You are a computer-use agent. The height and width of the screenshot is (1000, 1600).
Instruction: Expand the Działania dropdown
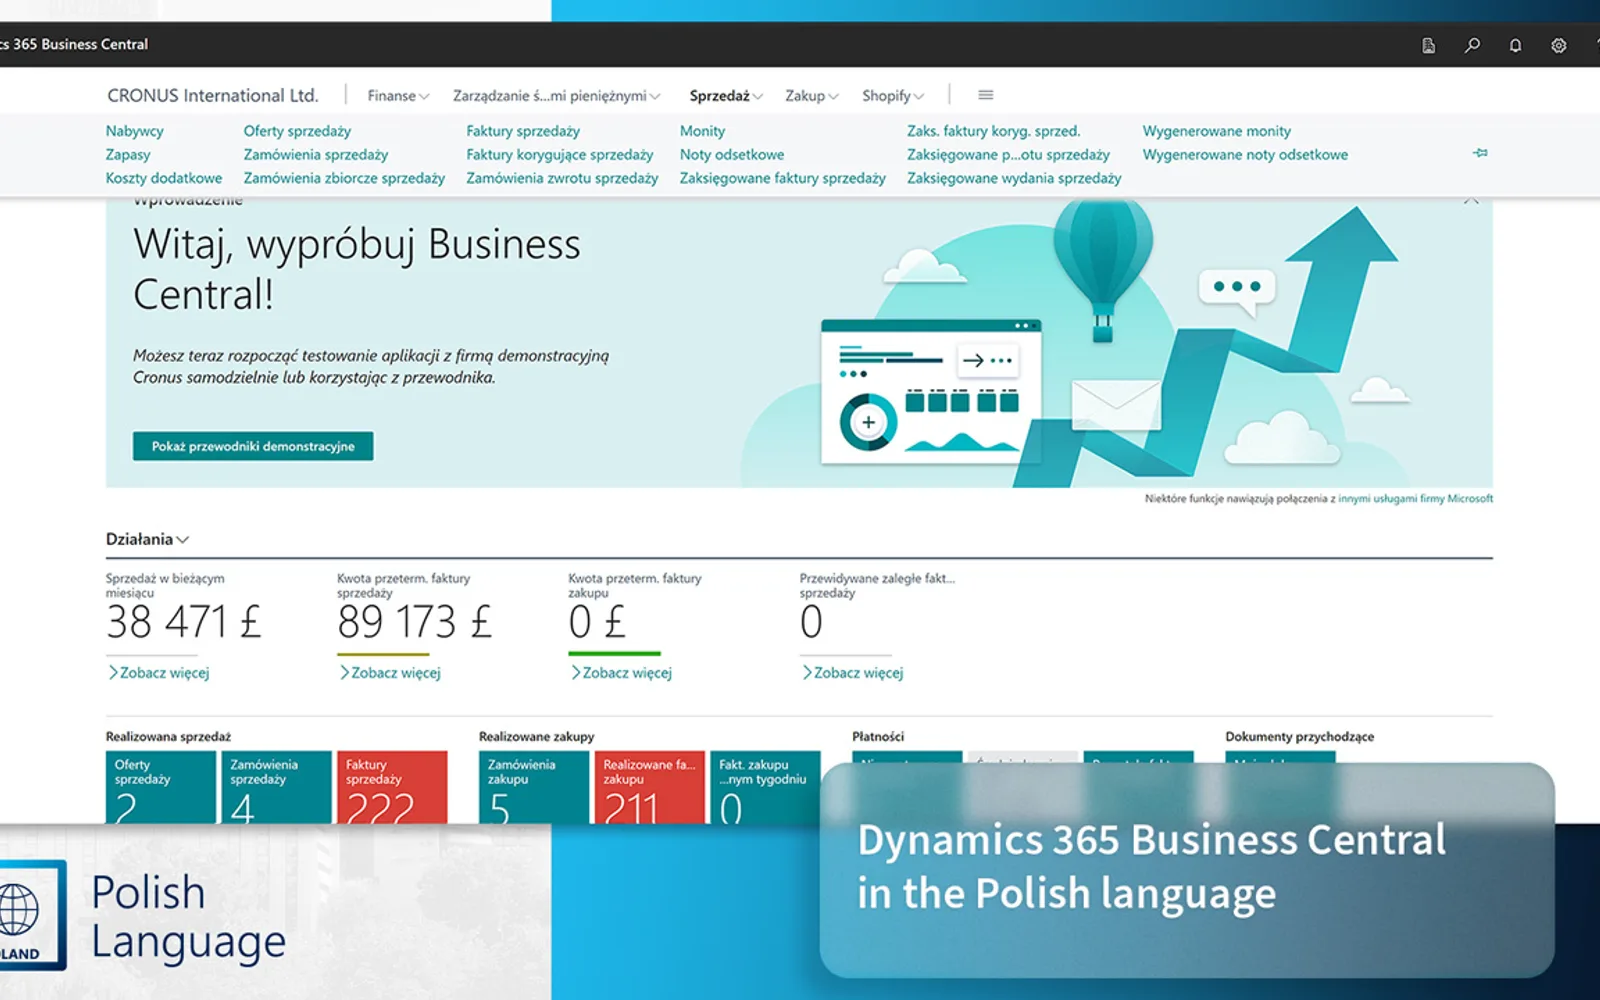(147, 539)
